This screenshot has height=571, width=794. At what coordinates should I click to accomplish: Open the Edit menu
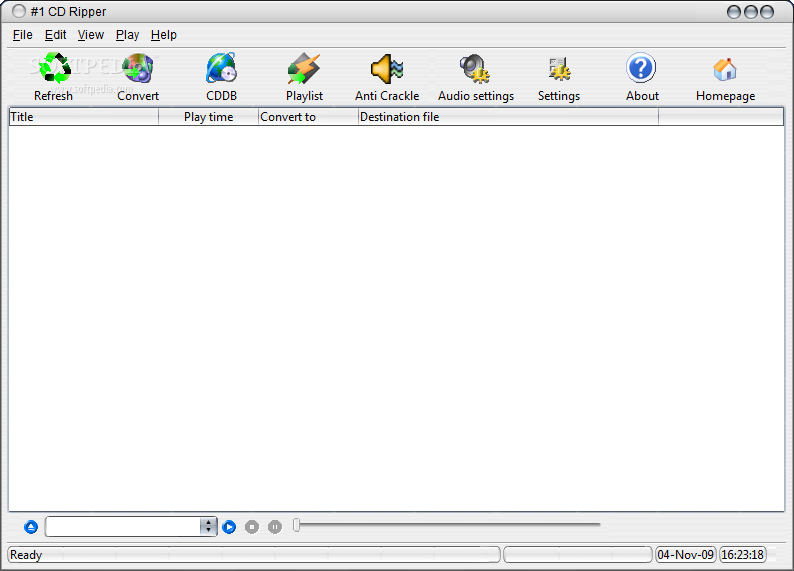55,35
